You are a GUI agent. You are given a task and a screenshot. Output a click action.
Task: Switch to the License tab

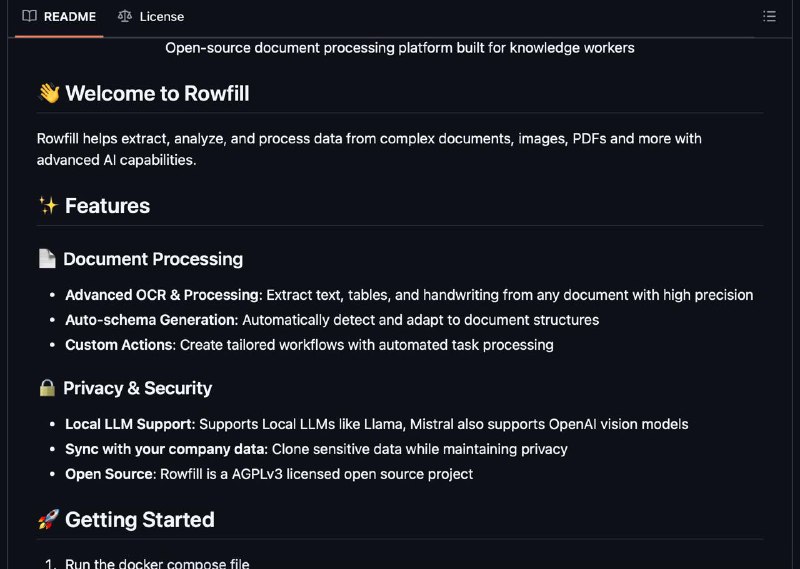pyautogui.click(x=151, y=16)
